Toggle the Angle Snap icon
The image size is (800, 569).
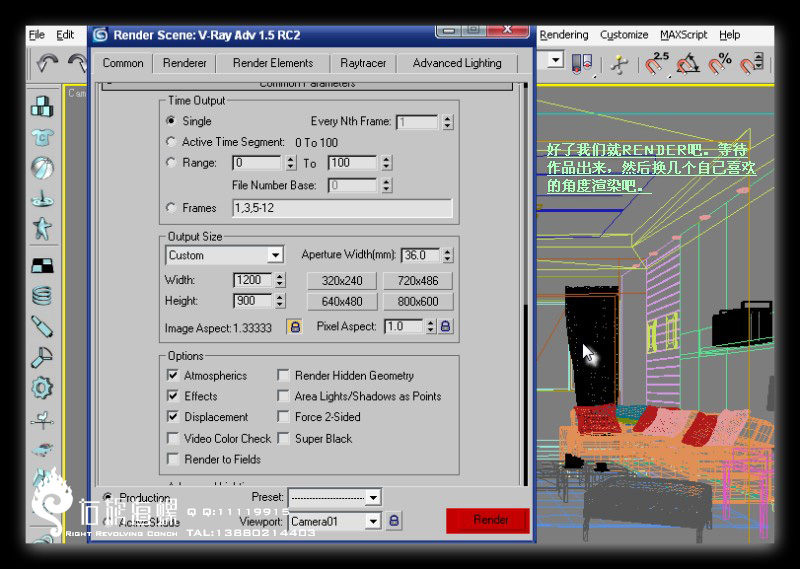(688, 64)
